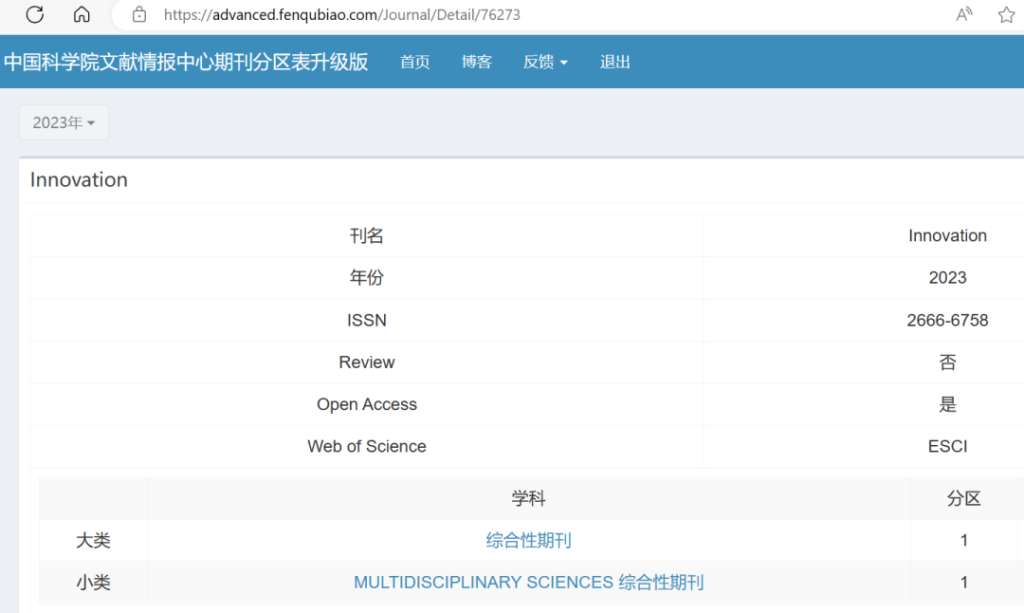
Task: Open the 首页 nav item
Action: point(415,62)
